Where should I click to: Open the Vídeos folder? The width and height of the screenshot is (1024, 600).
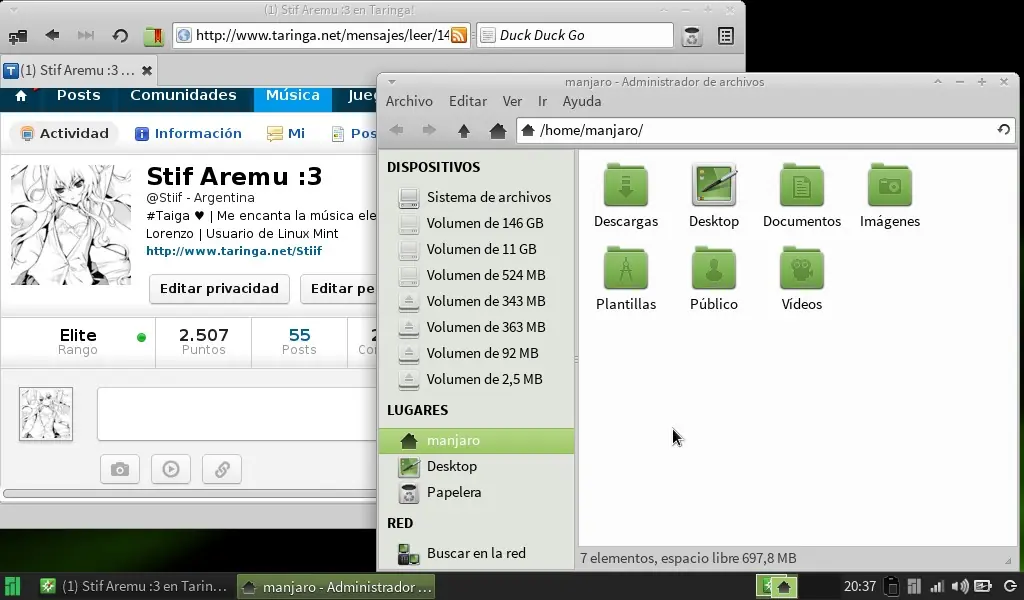[x=801, y=279]
